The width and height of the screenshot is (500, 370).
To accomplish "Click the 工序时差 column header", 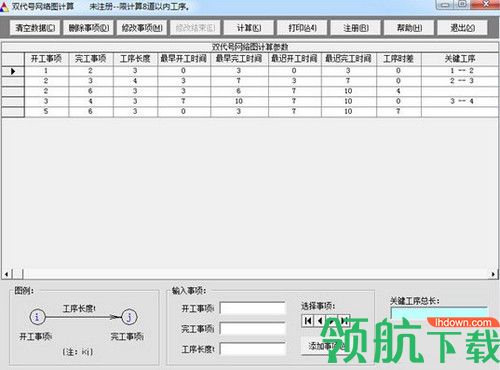I will [399, 59].
